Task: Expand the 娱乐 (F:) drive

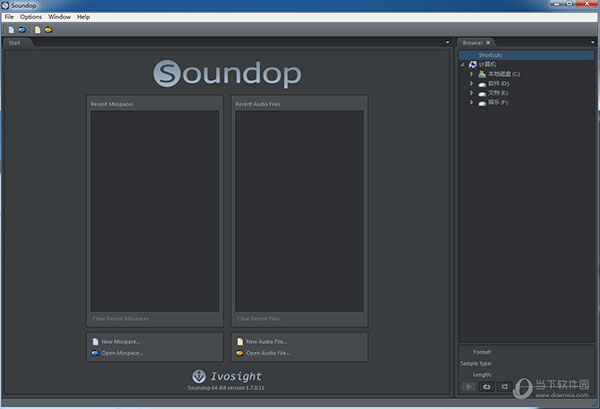Action: pyautogui.click(x=471, y=102)
